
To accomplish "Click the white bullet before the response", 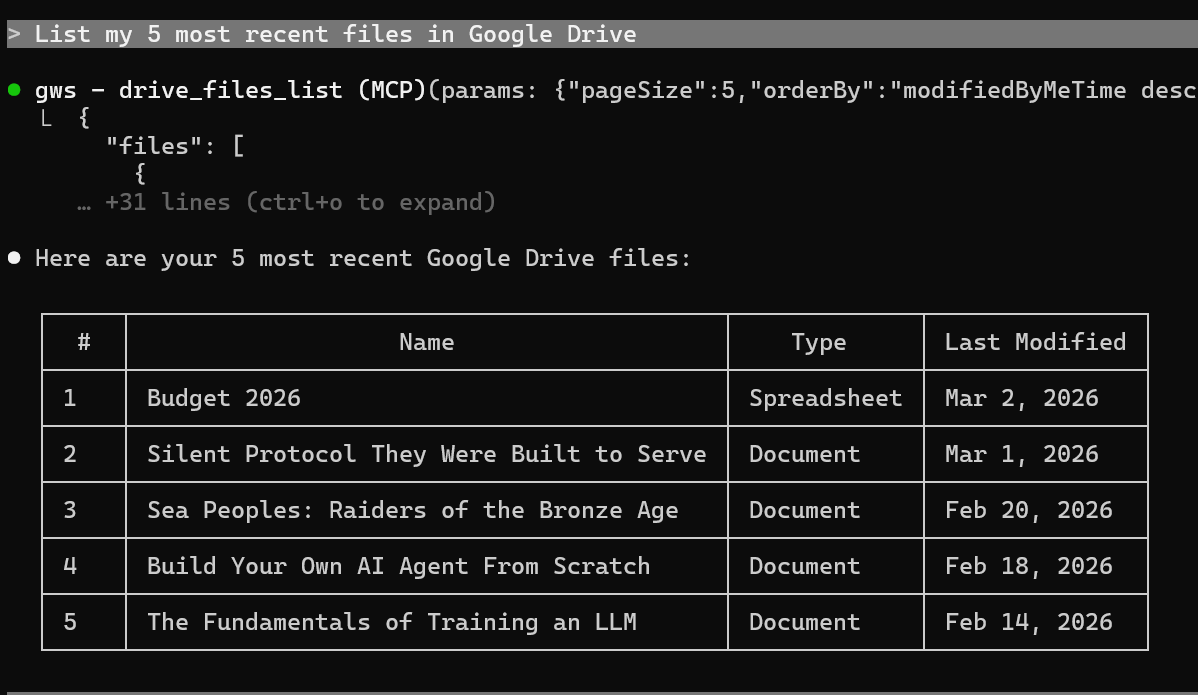I will (14, 258).
